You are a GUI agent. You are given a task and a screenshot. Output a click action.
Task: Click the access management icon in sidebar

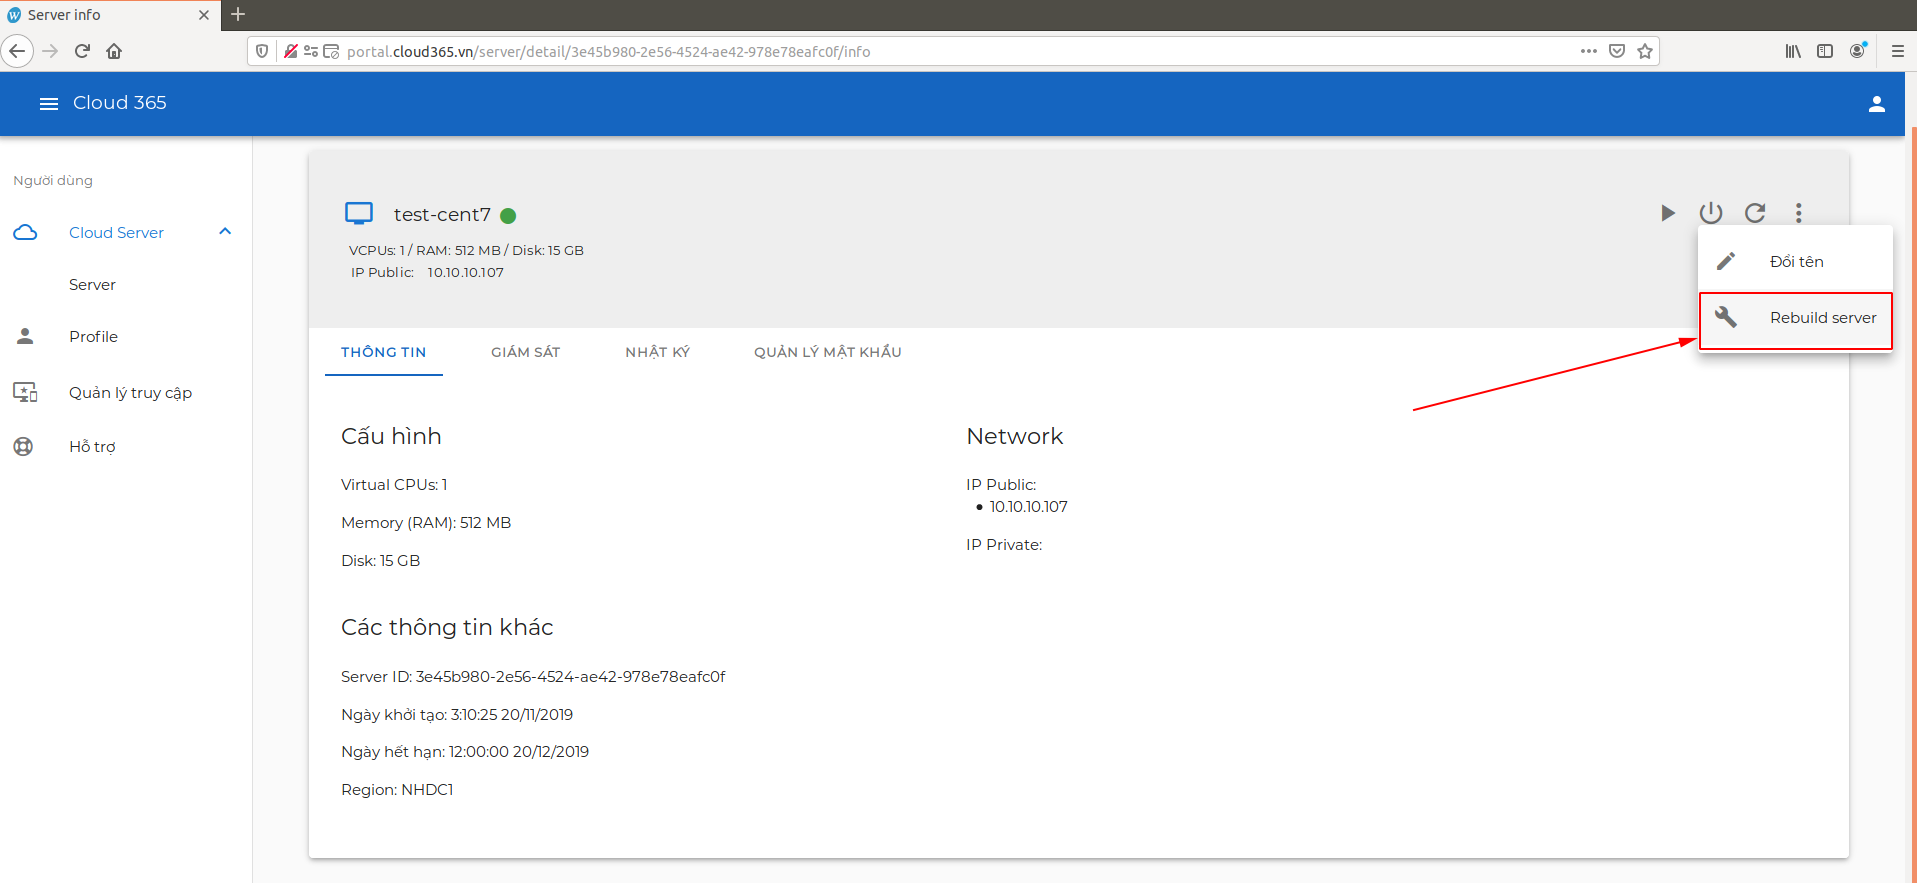coord(25,392)
